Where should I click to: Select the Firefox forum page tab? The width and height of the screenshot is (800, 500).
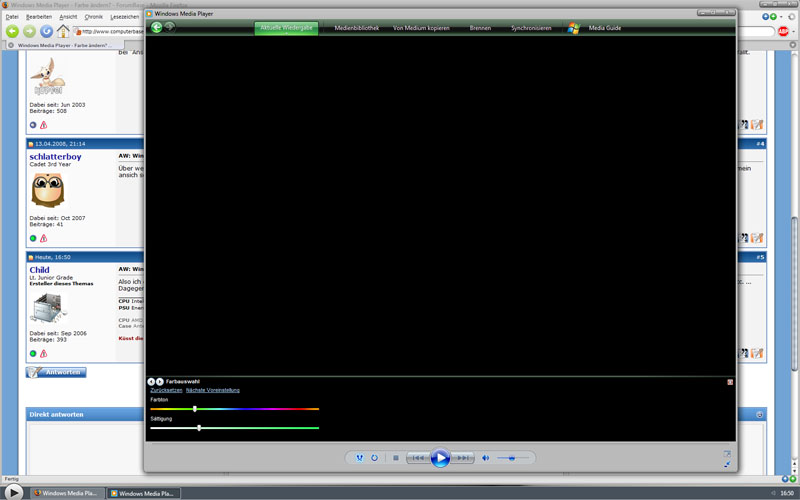64,45
